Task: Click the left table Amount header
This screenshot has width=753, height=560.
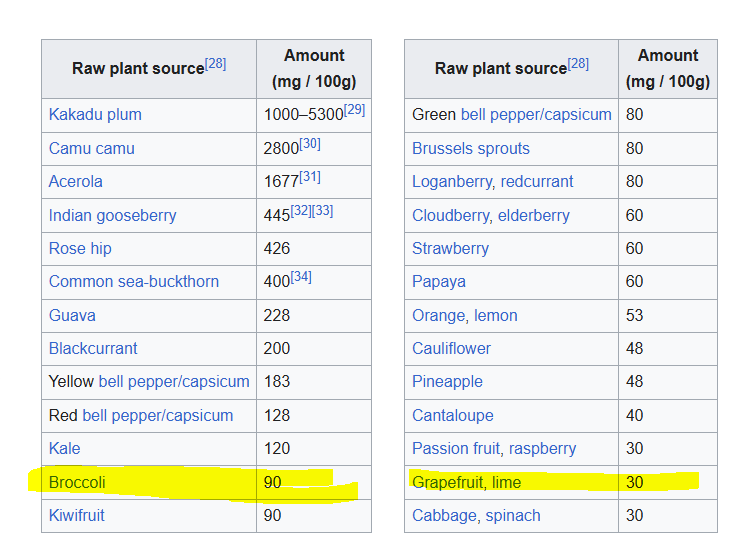Action: point(314,69)
